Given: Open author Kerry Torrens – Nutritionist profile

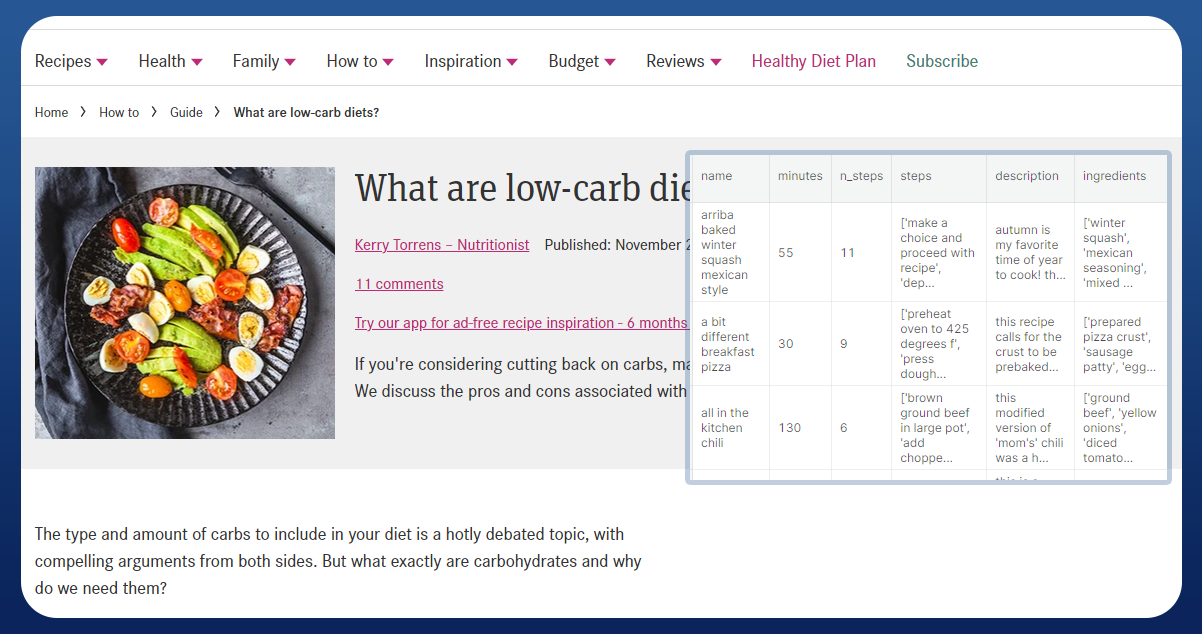Looking at the screenshot, I should tap(441, 245).
